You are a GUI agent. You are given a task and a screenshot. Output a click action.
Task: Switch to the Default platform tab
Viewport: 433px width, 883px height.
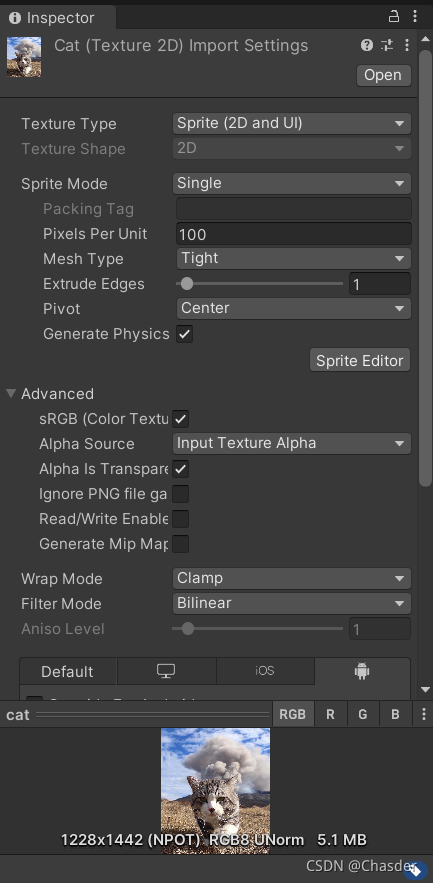68,671
